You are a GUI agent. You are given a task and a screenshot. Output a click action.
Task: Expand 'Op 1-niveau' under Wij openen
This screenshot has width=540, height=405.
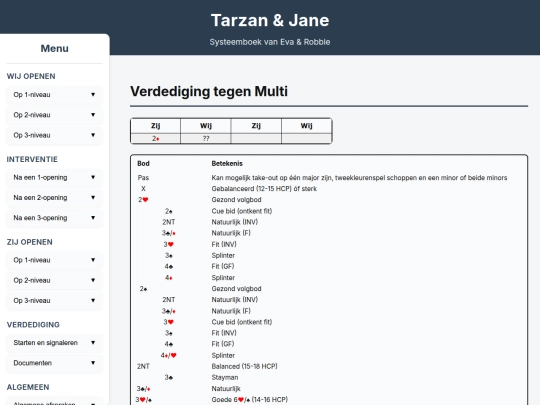[x=54, y=95]
